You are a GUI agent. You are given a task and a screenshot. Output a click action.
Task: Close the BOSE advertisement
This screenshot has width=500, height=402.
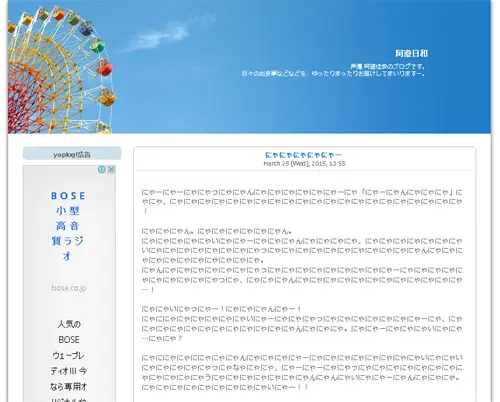[x=111, y=170]
